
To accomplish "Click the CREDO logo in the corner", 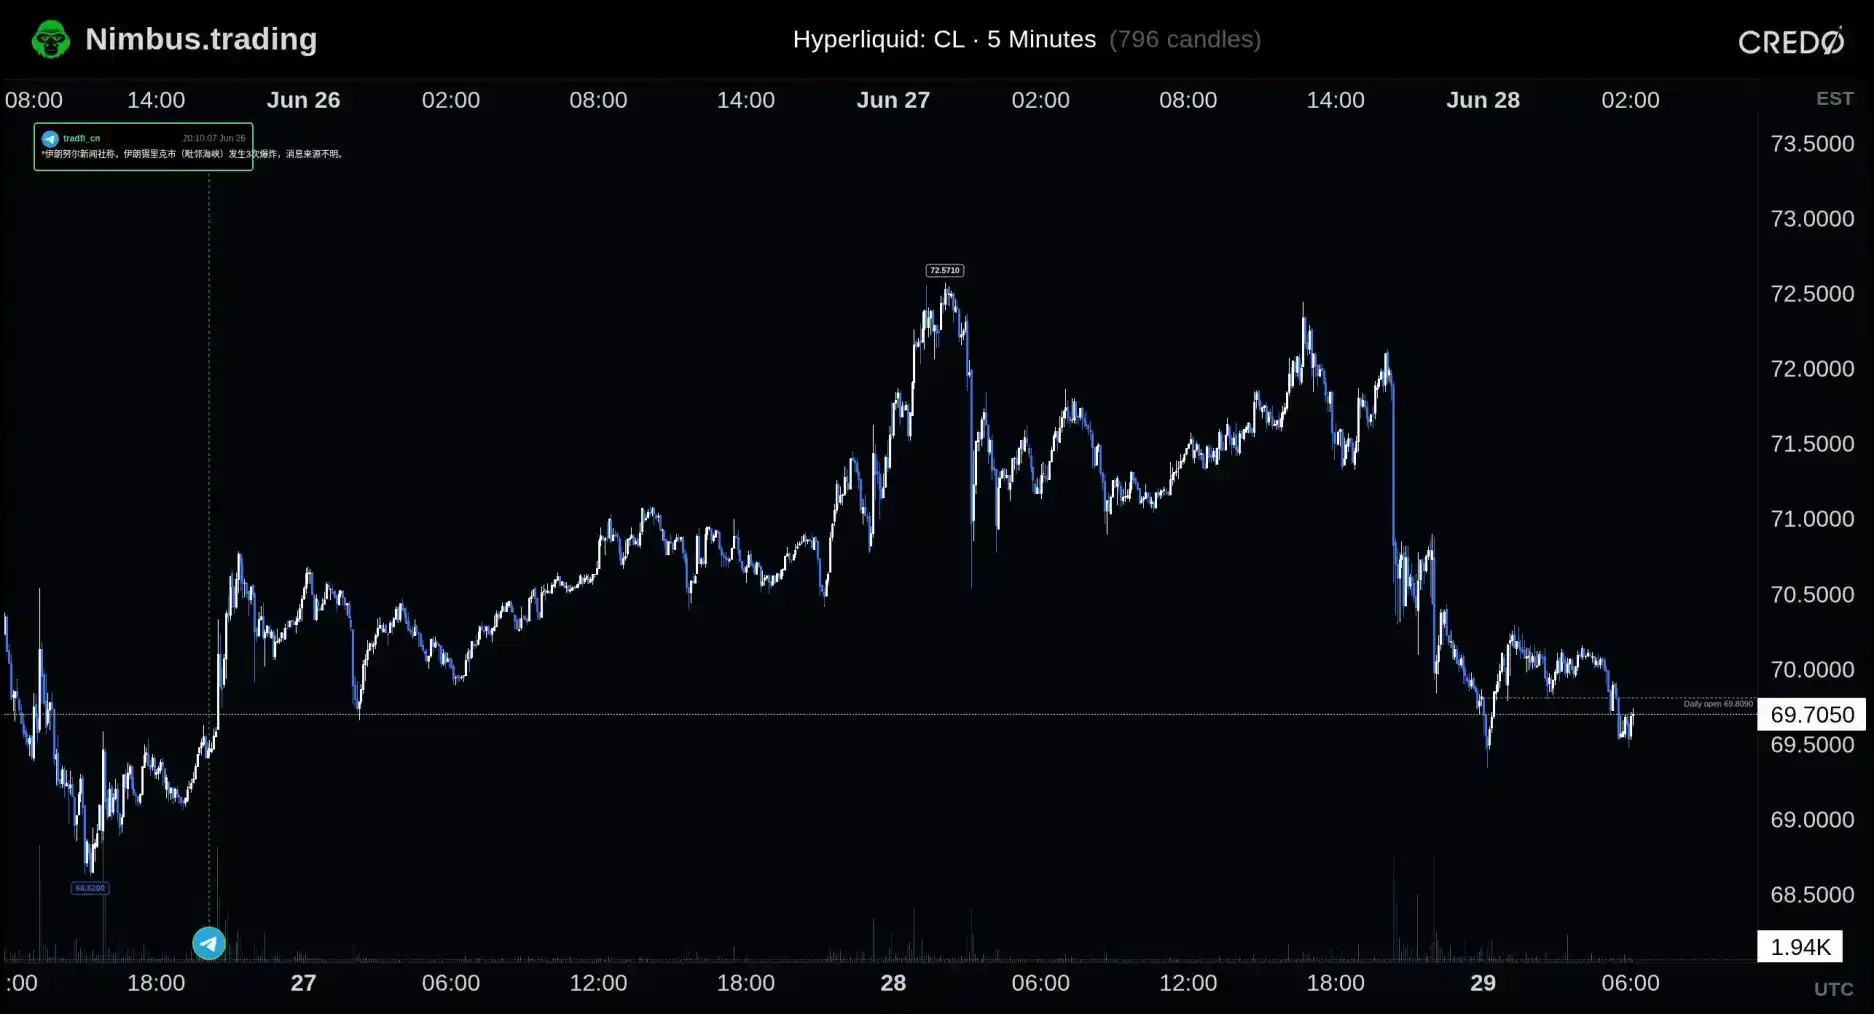I will click(x=1791, y=41).
